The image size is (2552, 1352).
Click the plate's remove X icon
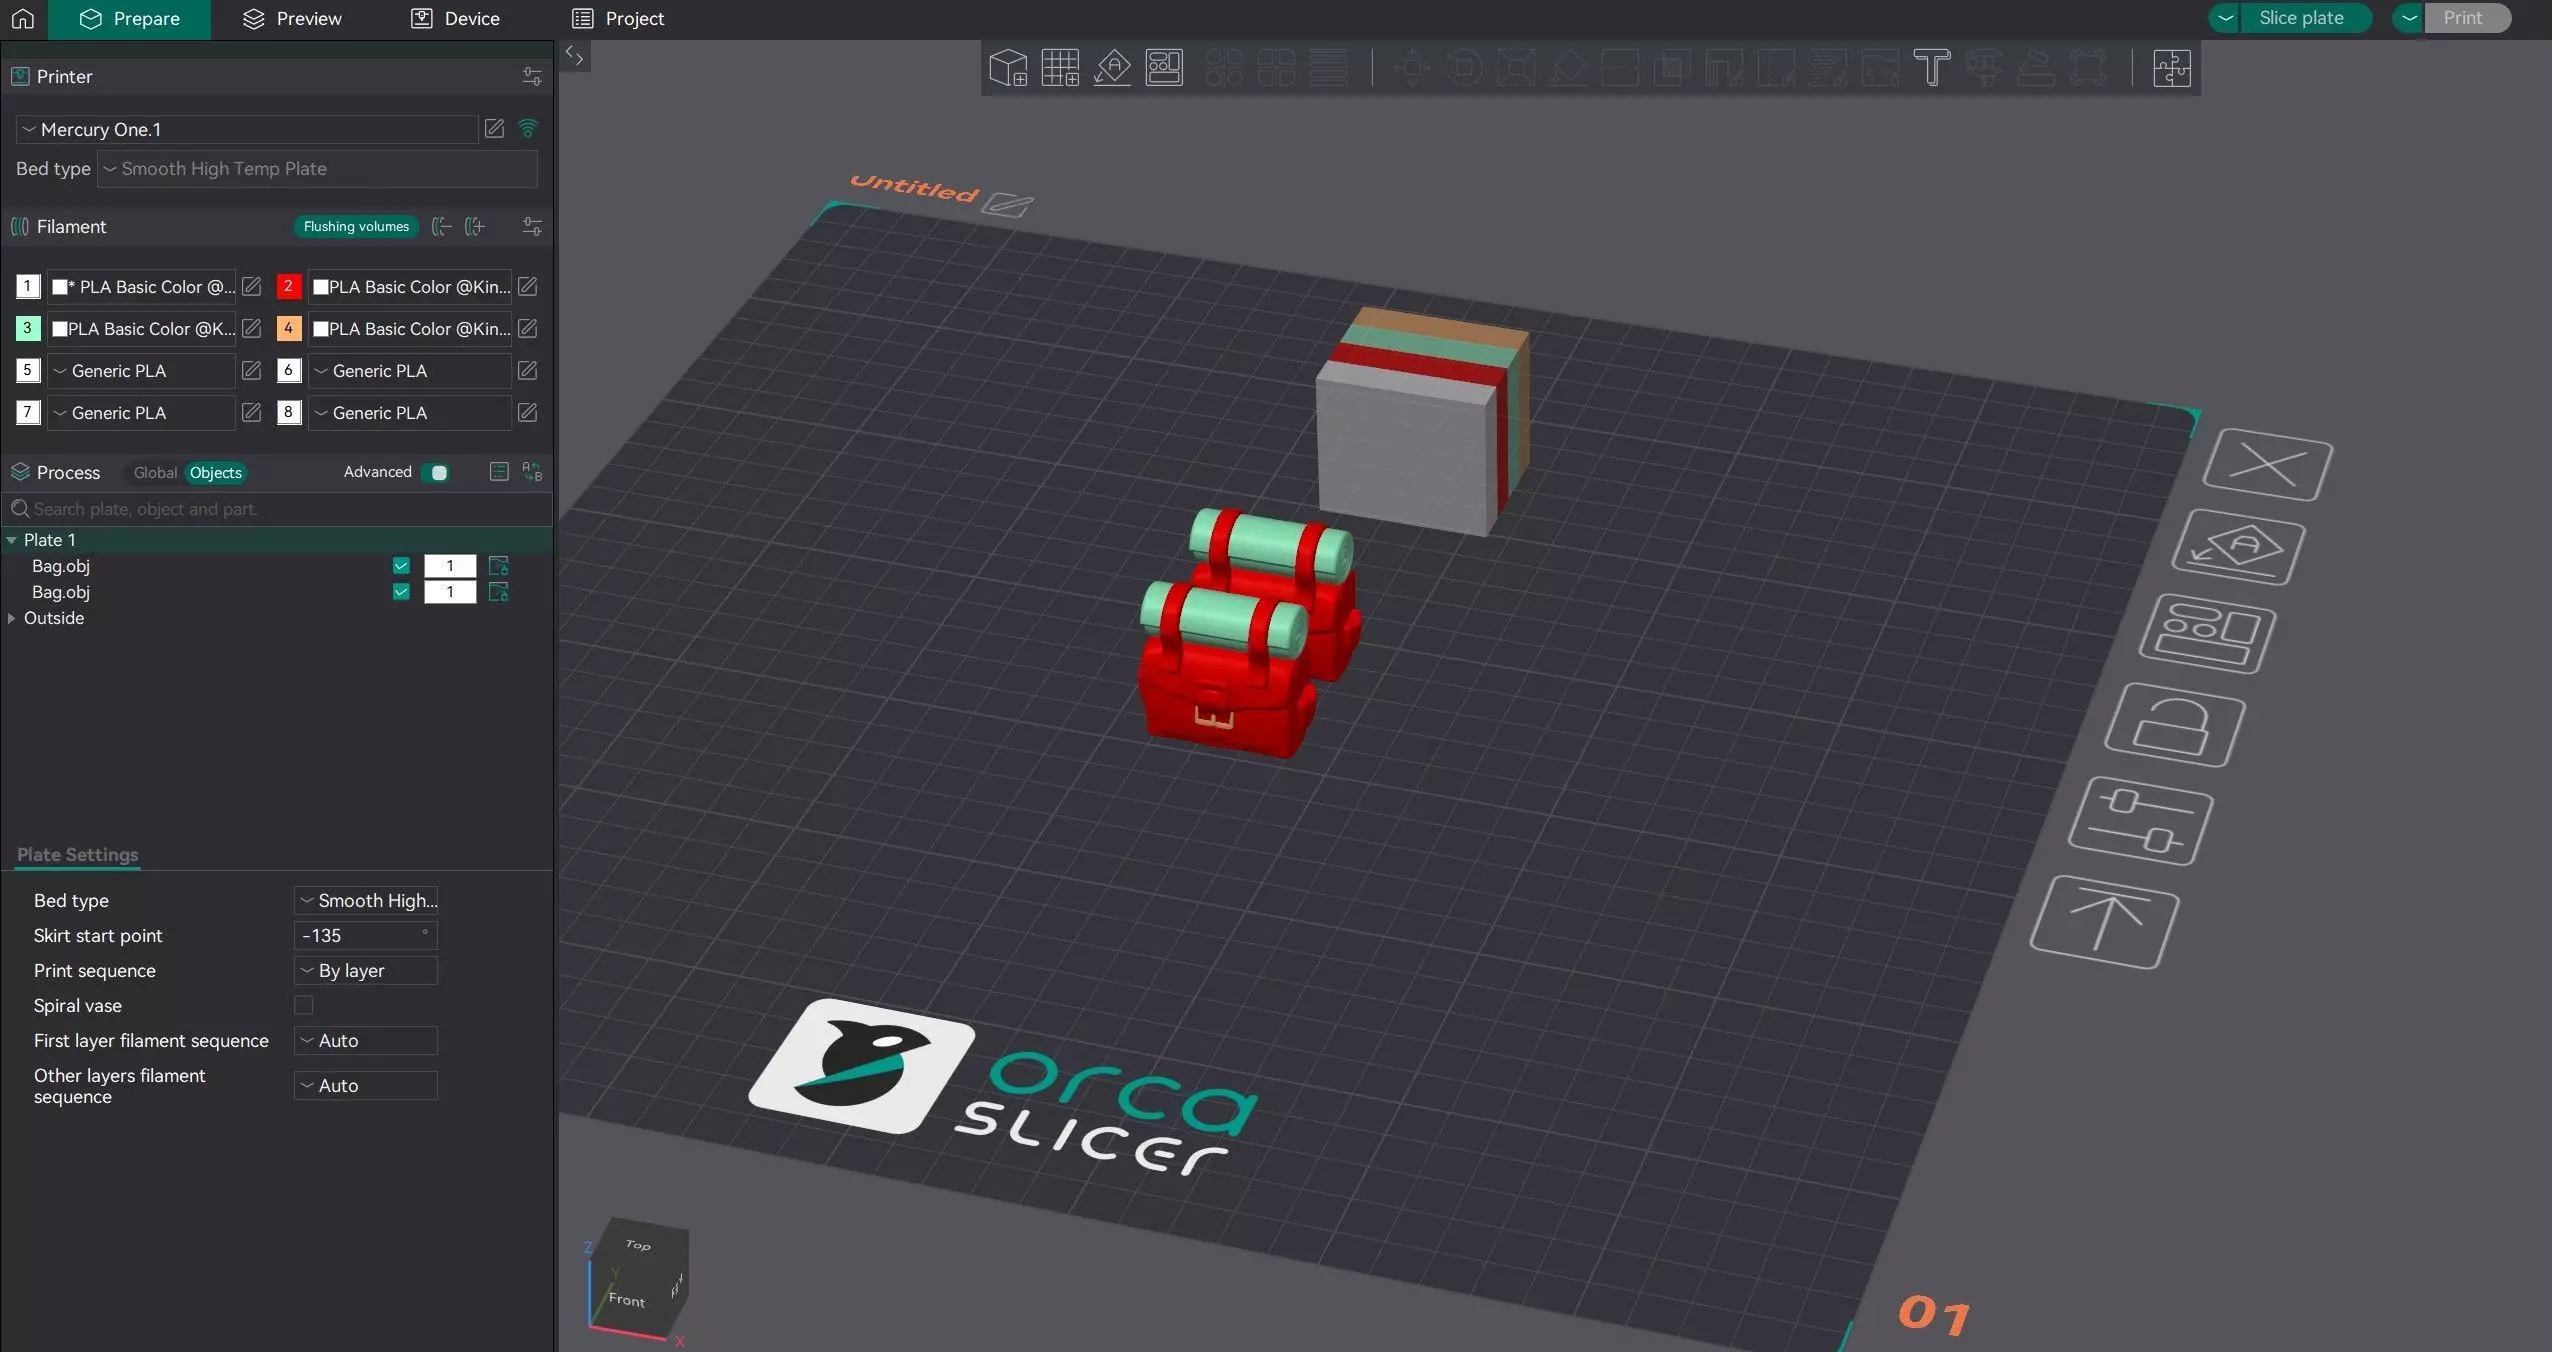(2268, 465)
